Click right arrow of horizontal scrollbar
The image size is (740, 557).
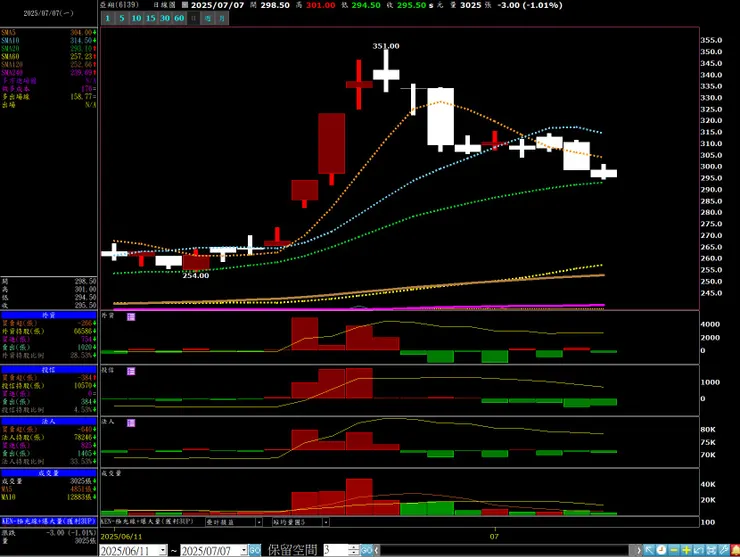click(x=639, y=550)
